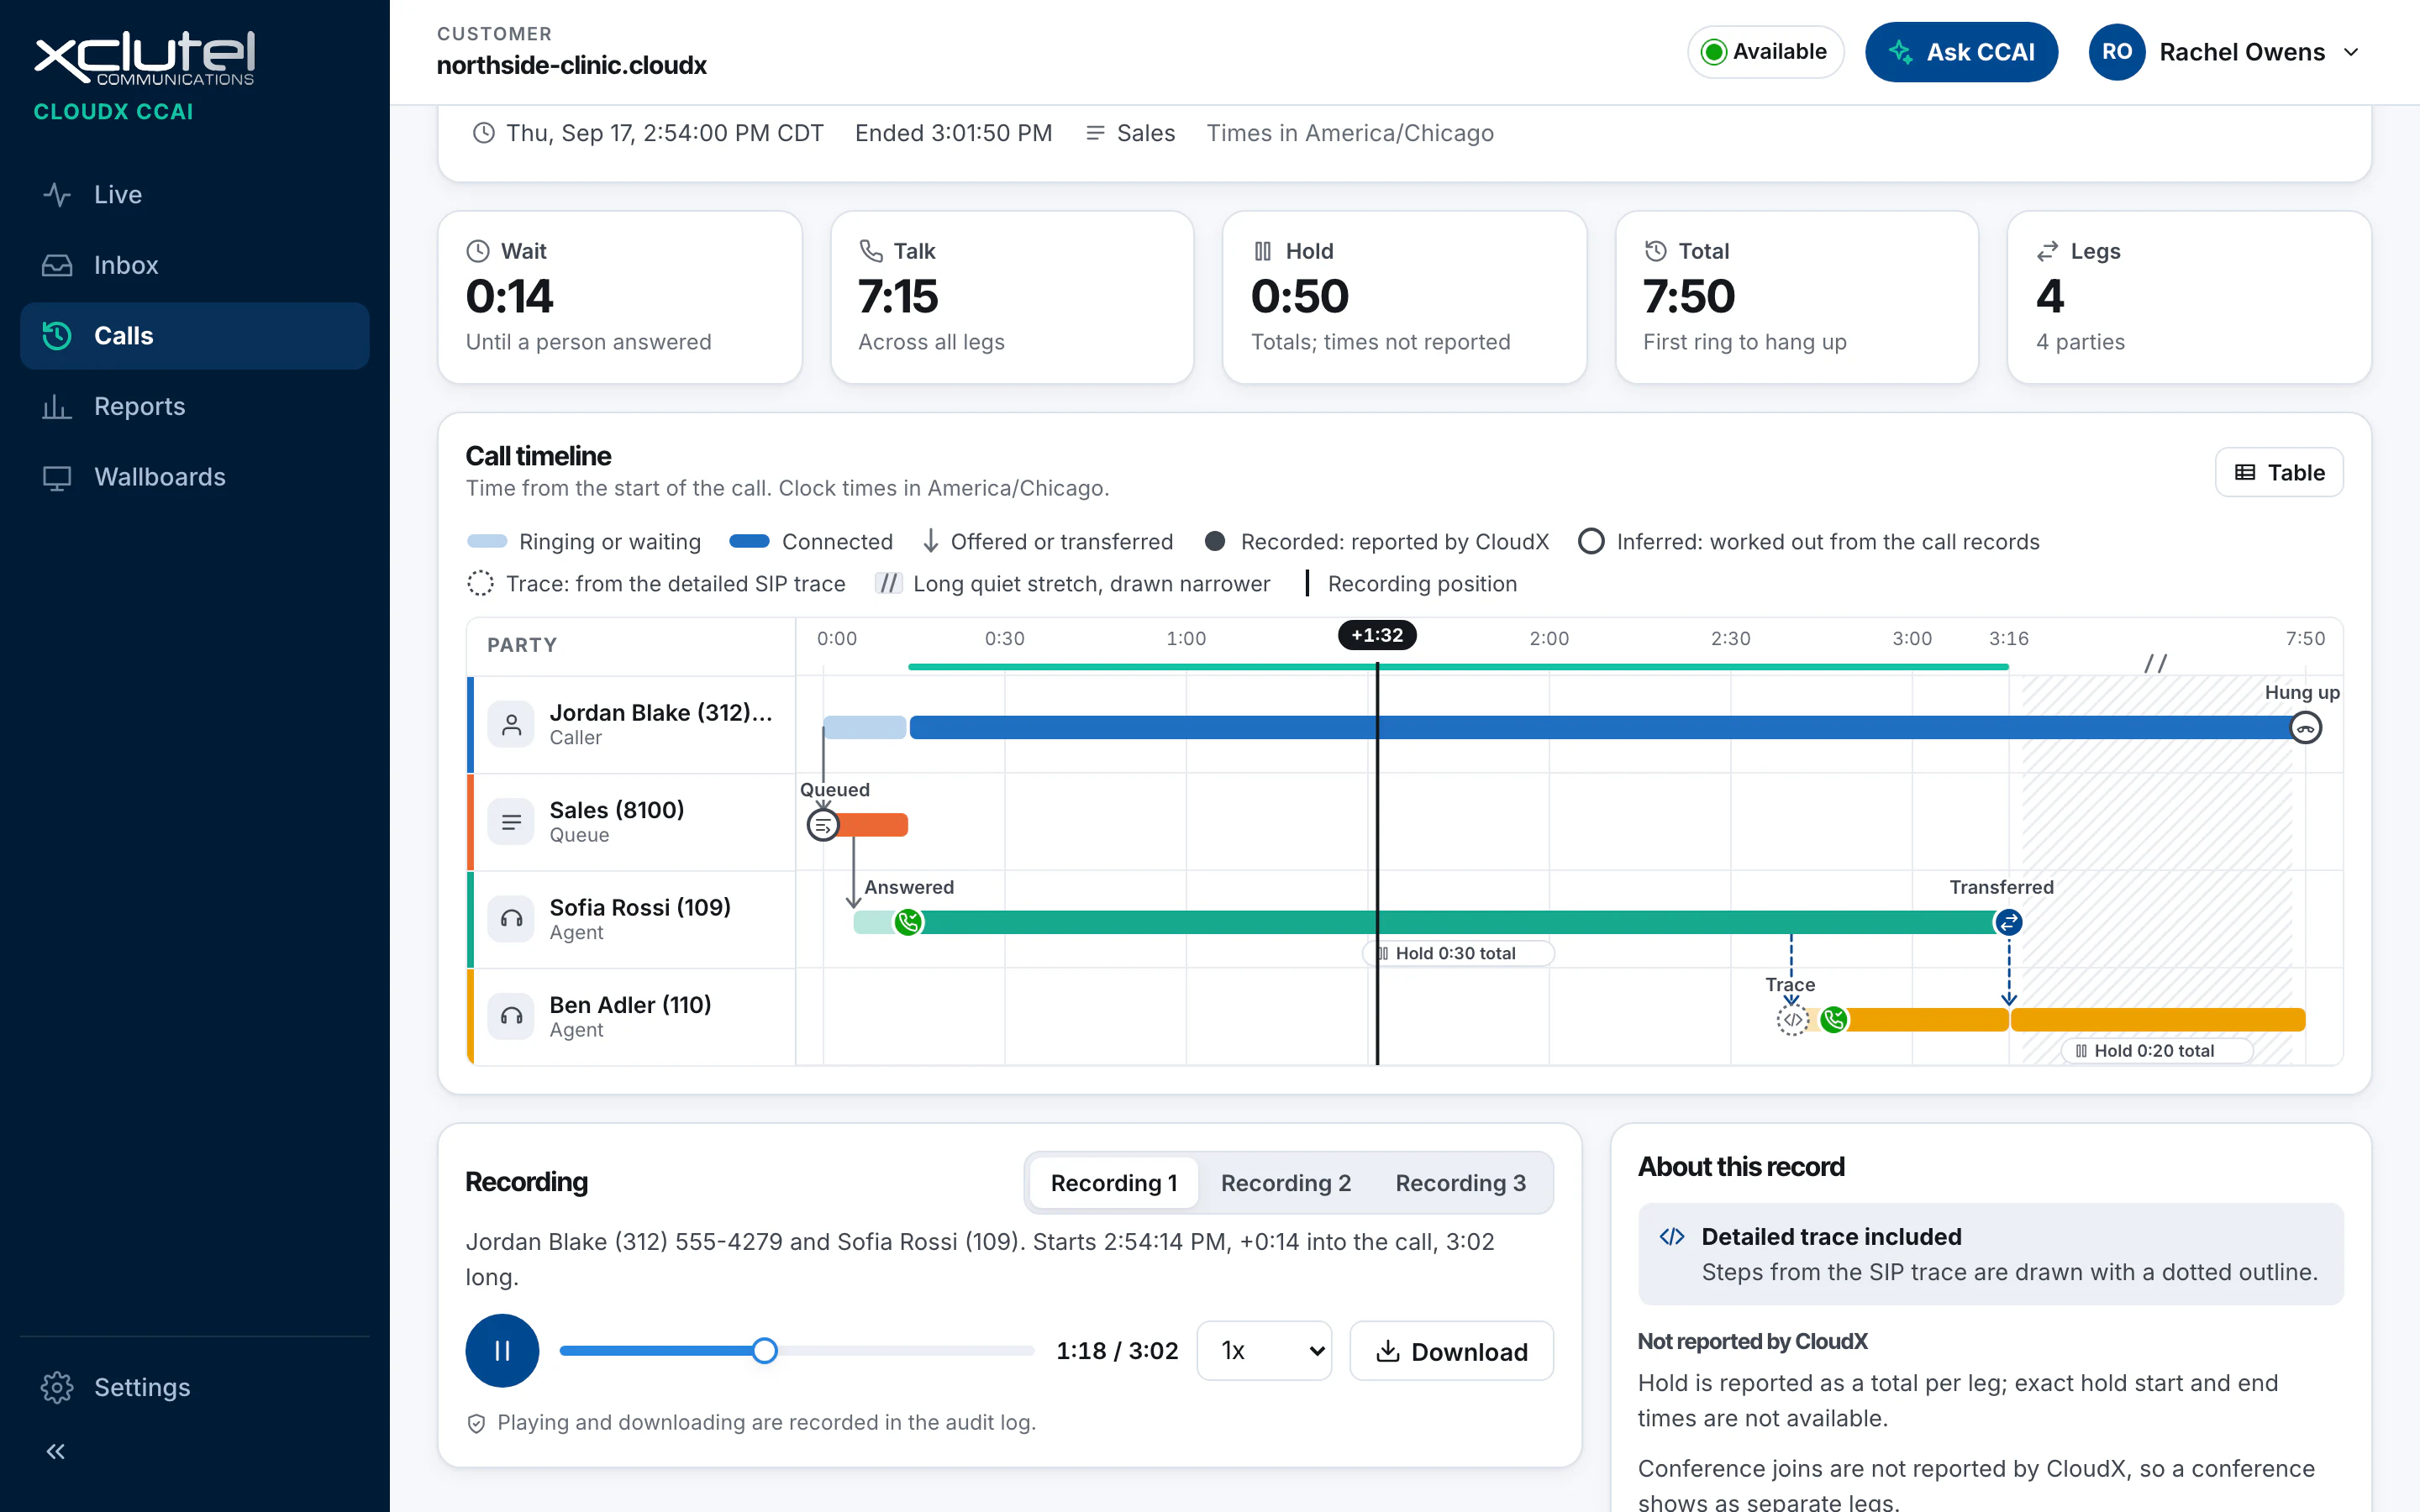Download the recording

pyautogui.click(x=1451, y=1351)
